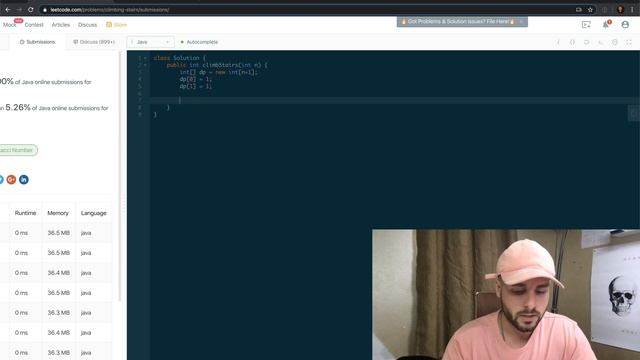This screenshot has width=640, height=360.
Task: Click the 'dp[0] = 1;' line
Action: [196, 79]
